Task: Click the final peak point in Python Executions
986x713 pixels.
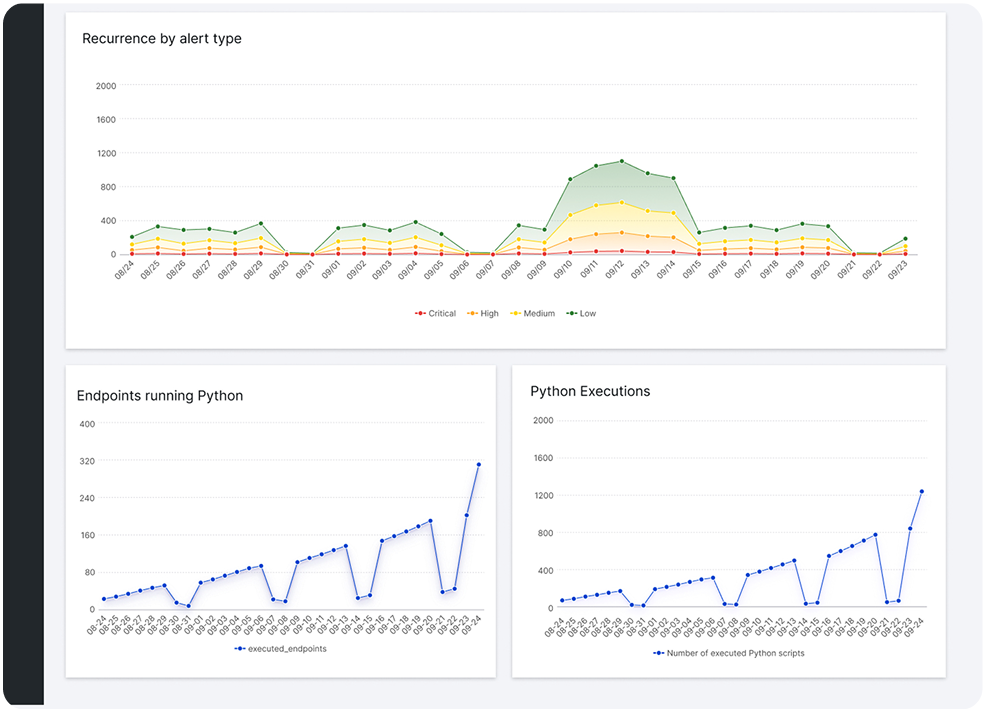Action: coord(922,491)
